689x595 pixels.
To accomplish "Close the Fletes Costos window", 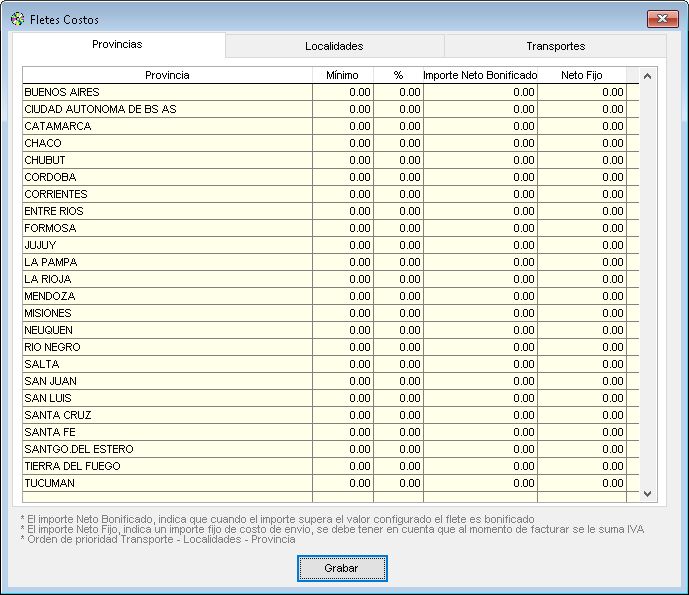I will coord(661,18).
